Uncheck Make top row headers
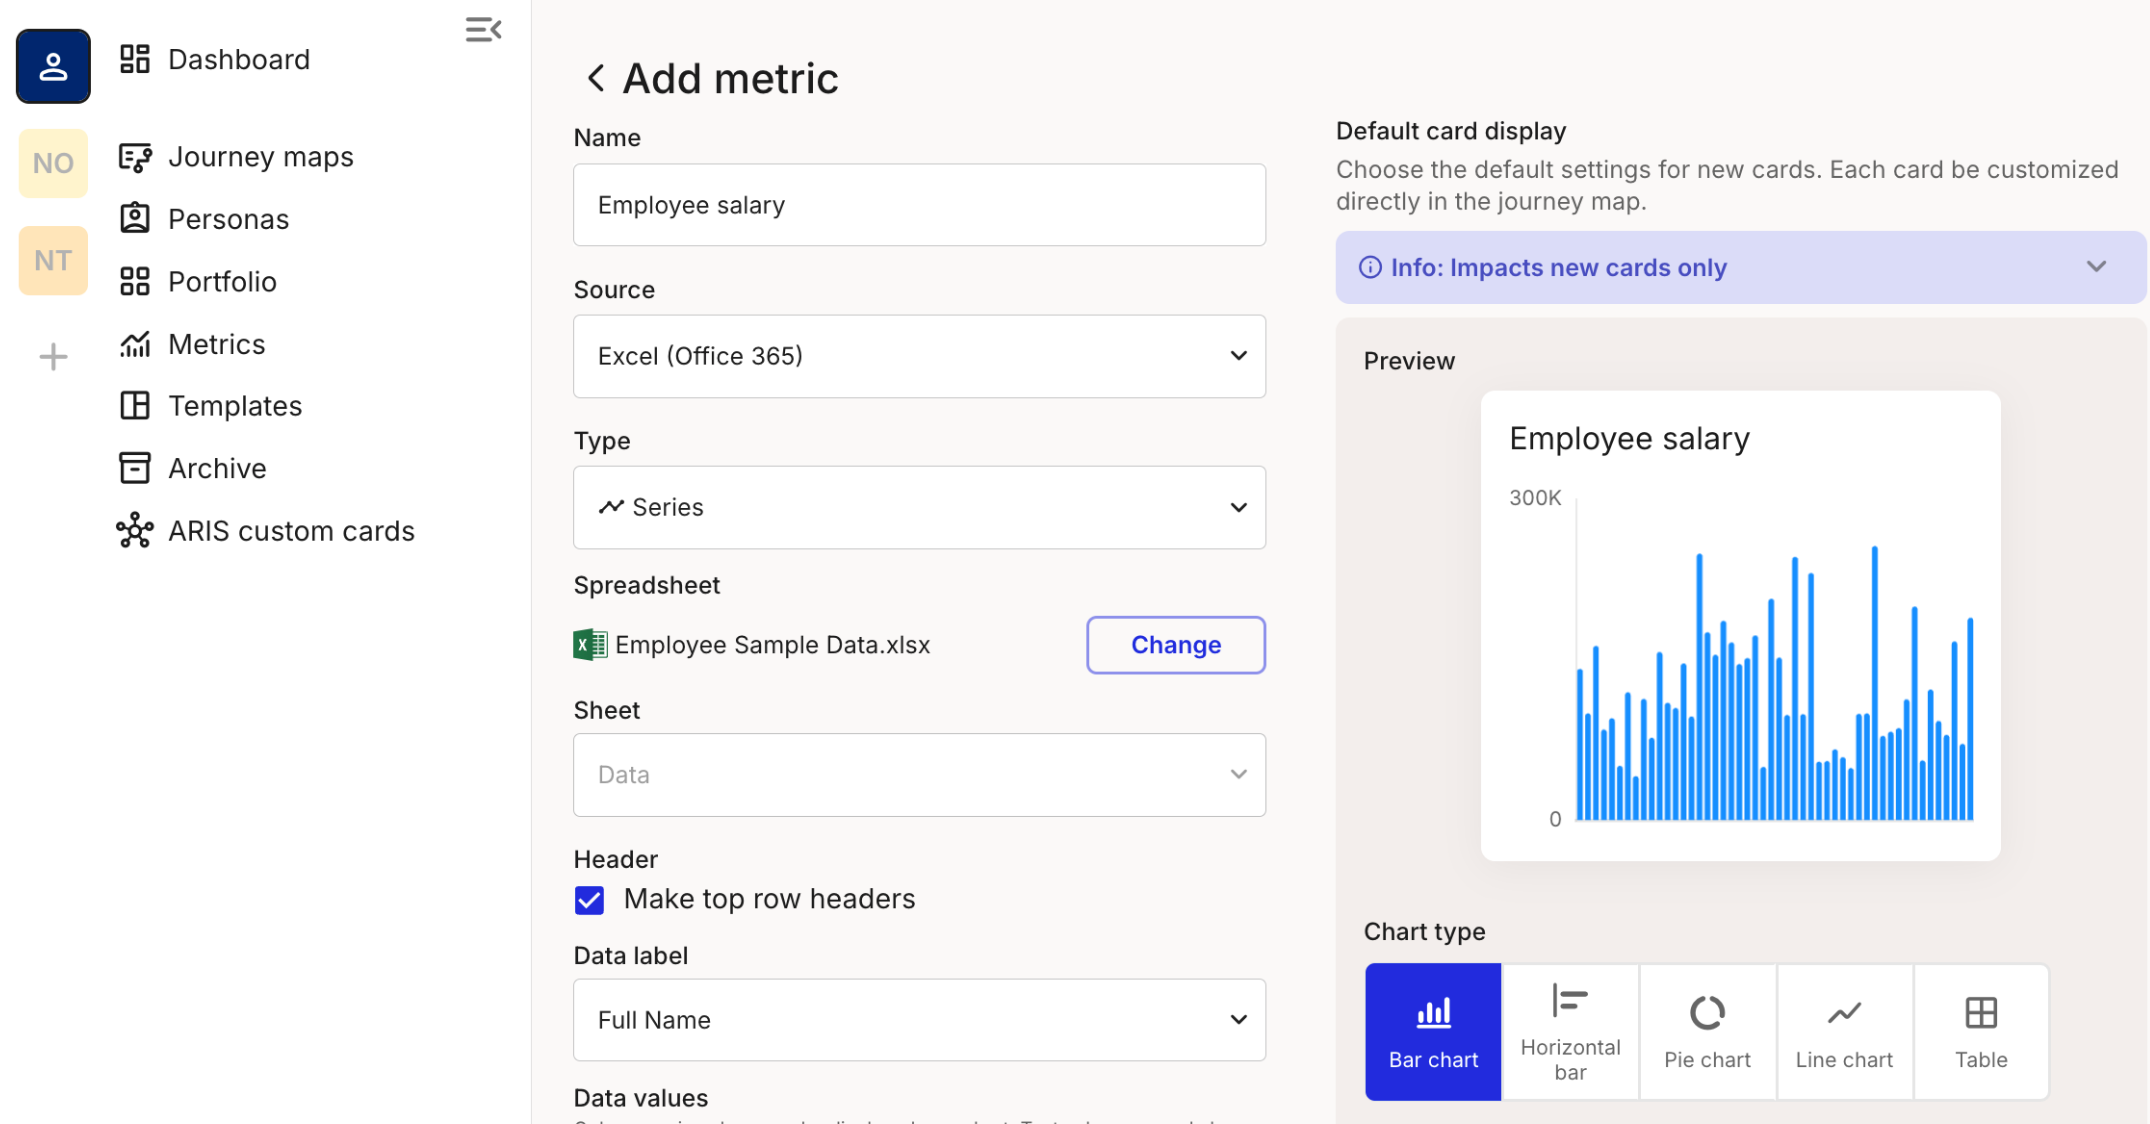Screen dimensions: 2150x1124 590,900
